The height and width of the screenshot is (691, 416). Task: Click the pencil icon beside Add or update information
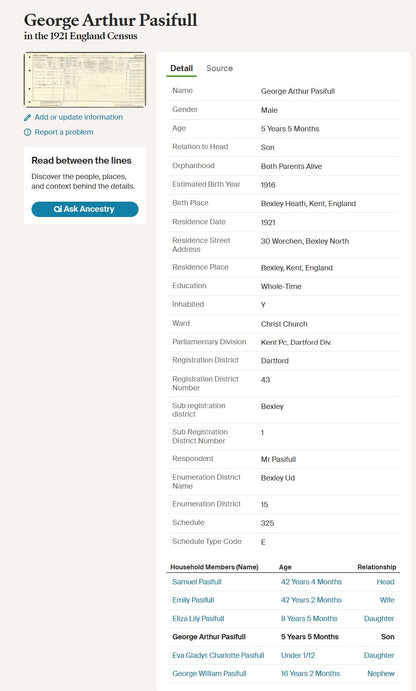point(27,118)
